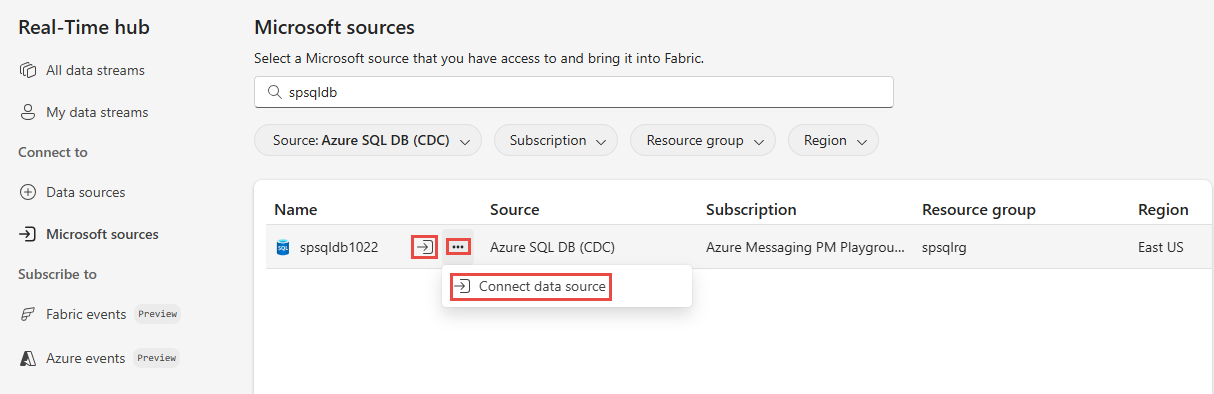1214x394 pixels.
Task: Open the Region filter dropdown
Action: click(x=833, y=140)
